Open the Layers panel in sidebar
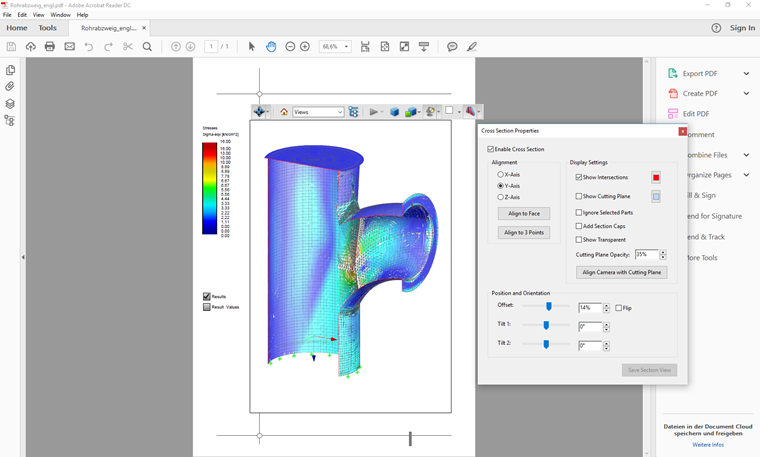760x457 pixels. (10, 104)
